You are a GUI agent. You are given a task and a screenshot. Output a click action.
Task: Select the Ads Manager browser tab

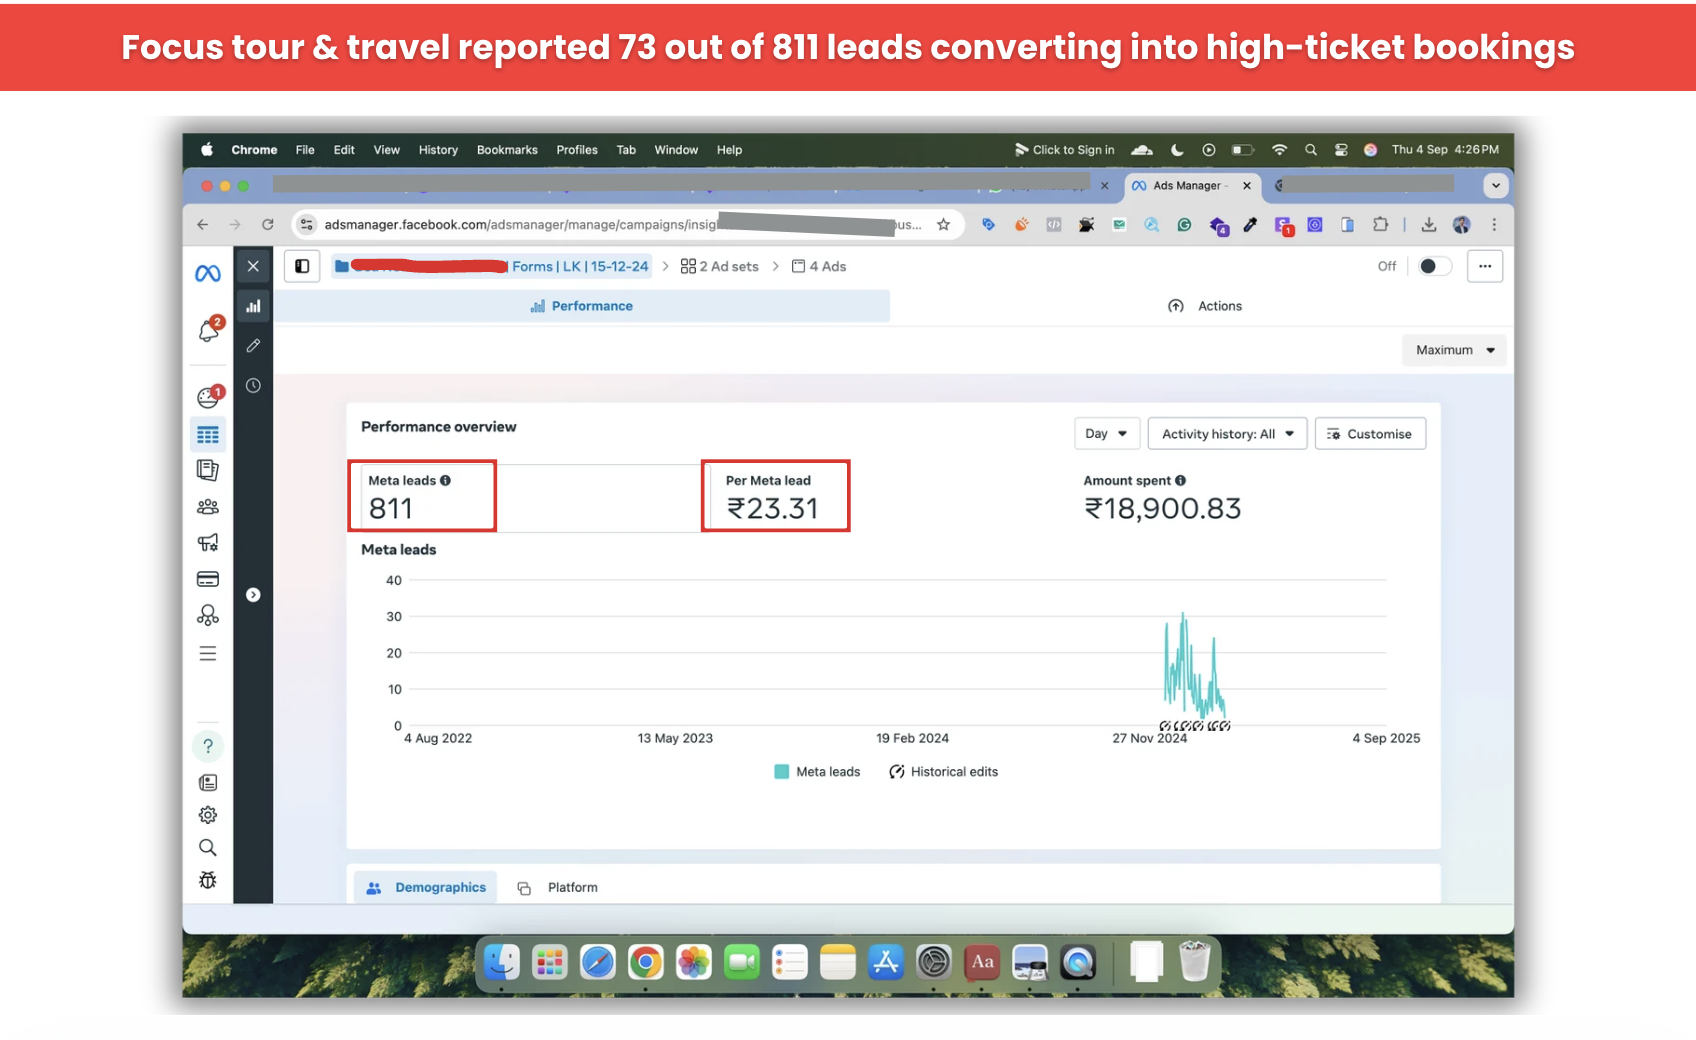pos(1191,185)
